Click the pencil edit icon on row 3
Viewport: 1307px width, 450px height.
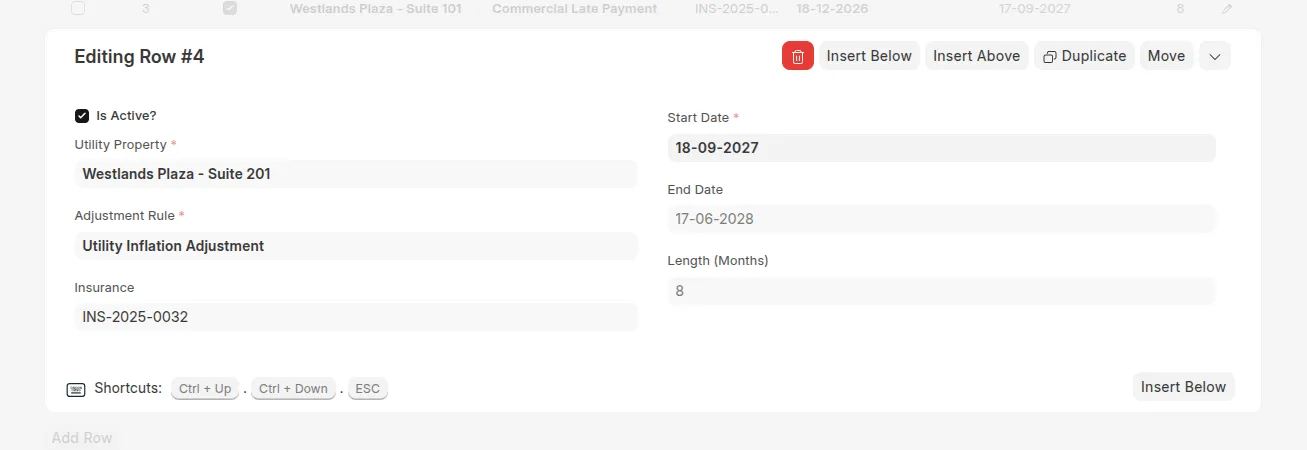coord(1227,9)
